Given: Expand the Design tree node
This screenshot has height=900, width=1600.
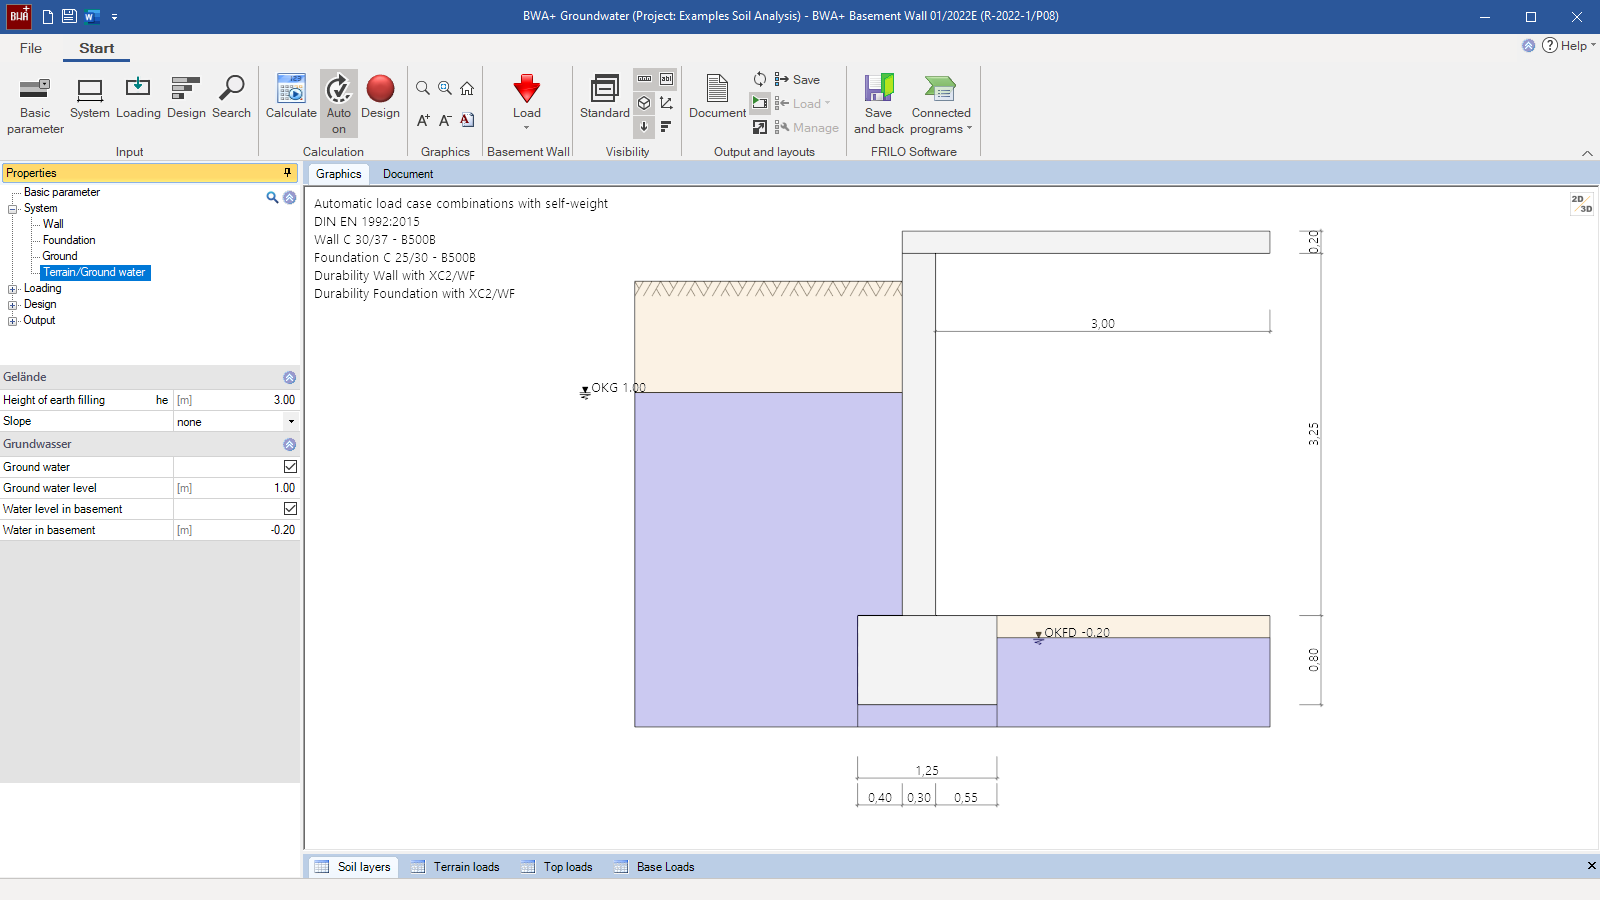Looking at the screenshot, I should coord(13,305).
